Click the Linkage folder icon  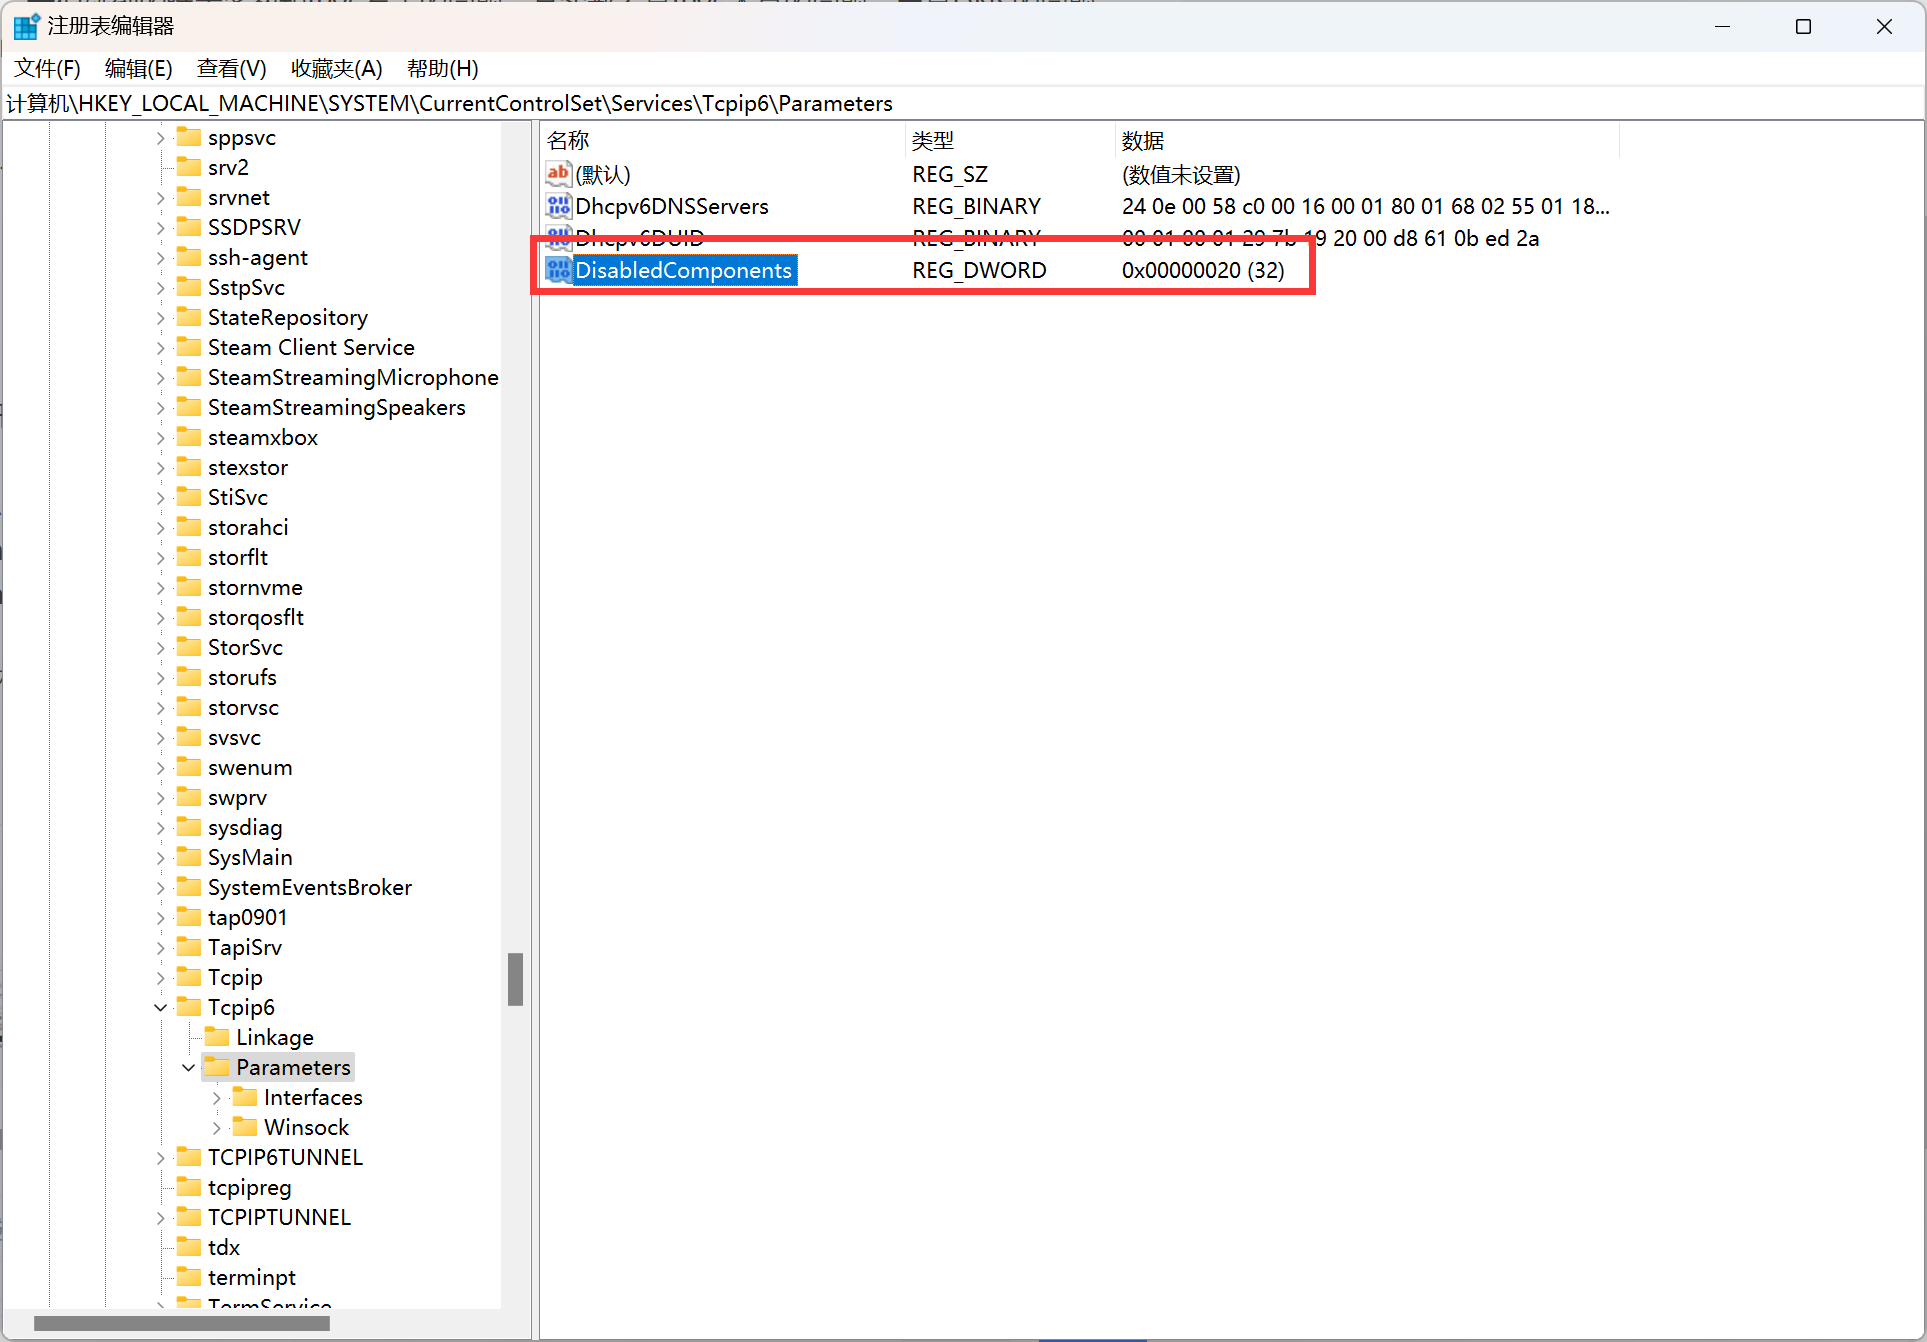tap(217, 1037)
